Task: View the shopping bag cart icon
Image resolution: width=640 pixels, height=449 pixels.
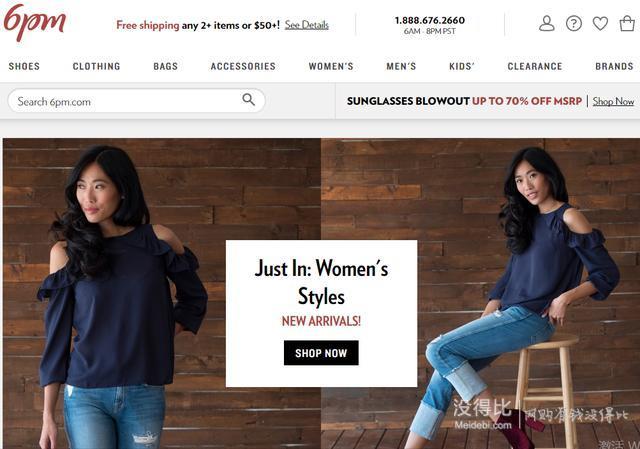Action: [627, 23]
